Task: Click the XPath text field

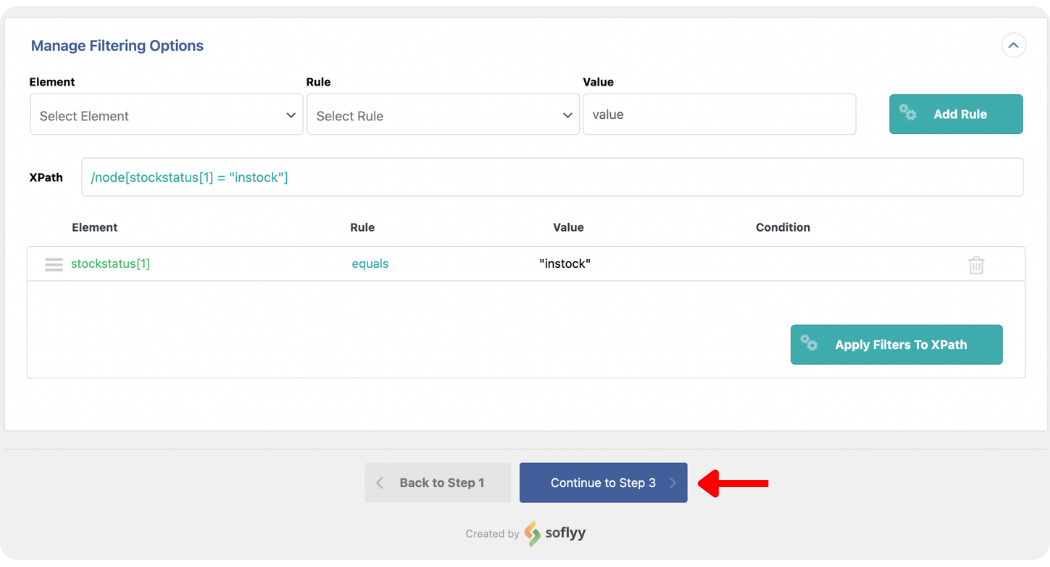Action: tap(552, 177)
